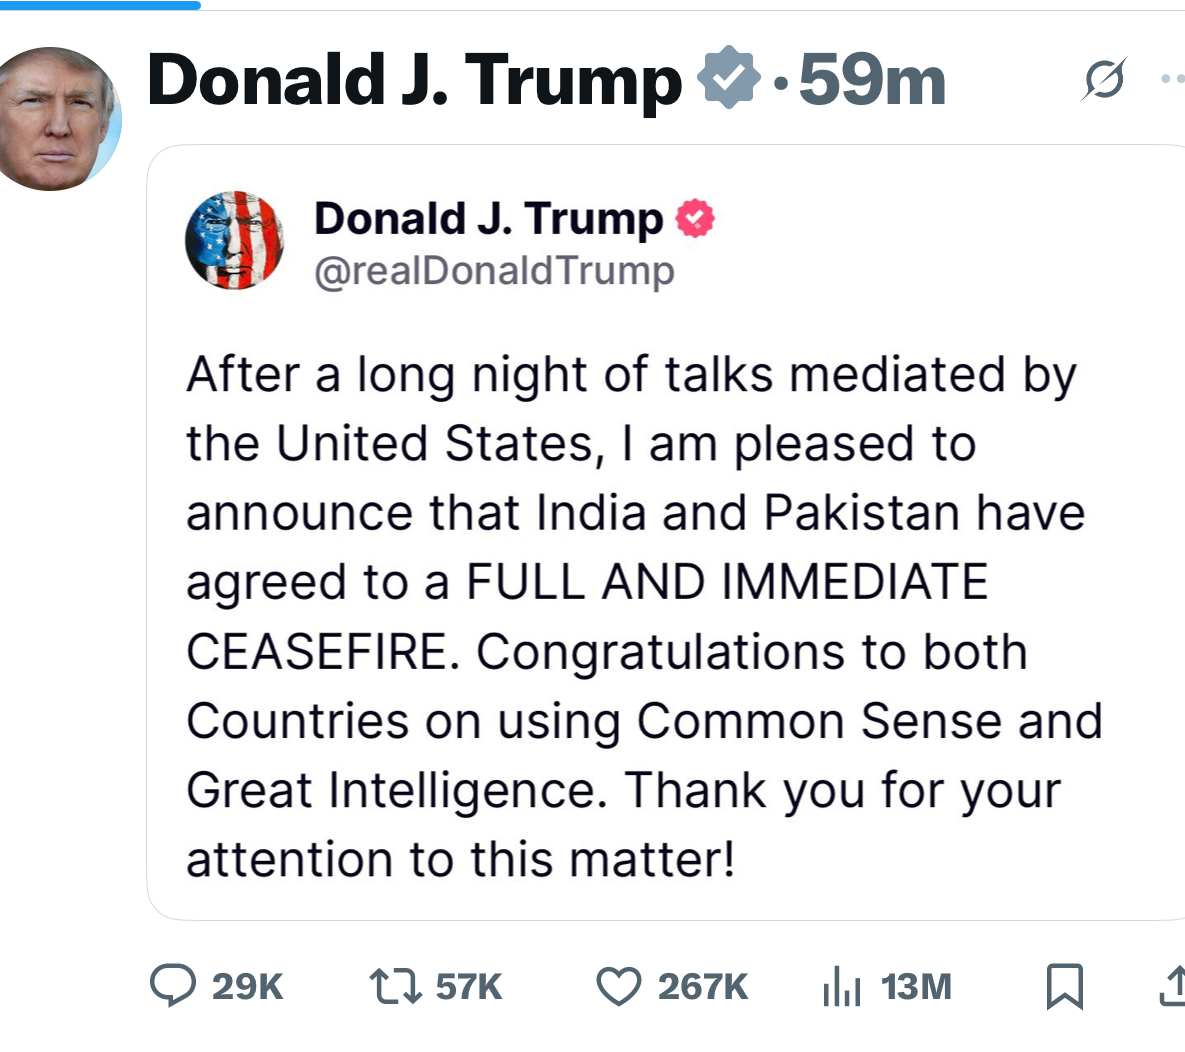
Task: Click the bold author name in header
Action: point(414,80)
